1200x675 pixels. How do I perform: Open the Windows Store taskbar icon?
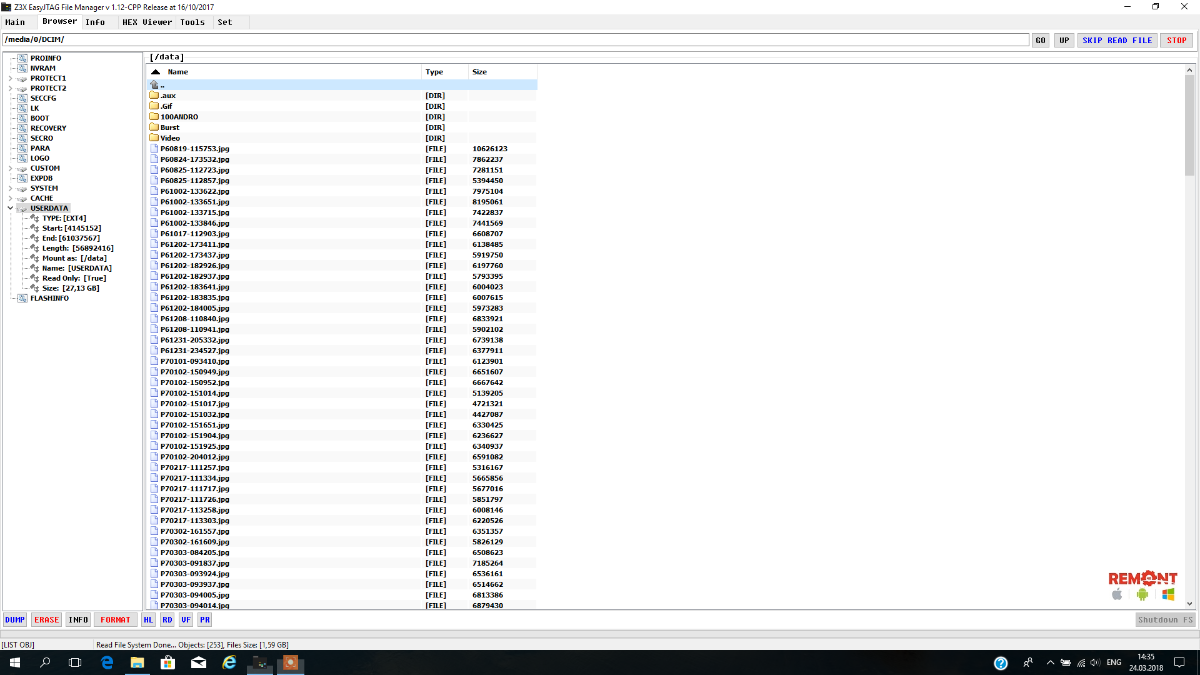(167, 663)
